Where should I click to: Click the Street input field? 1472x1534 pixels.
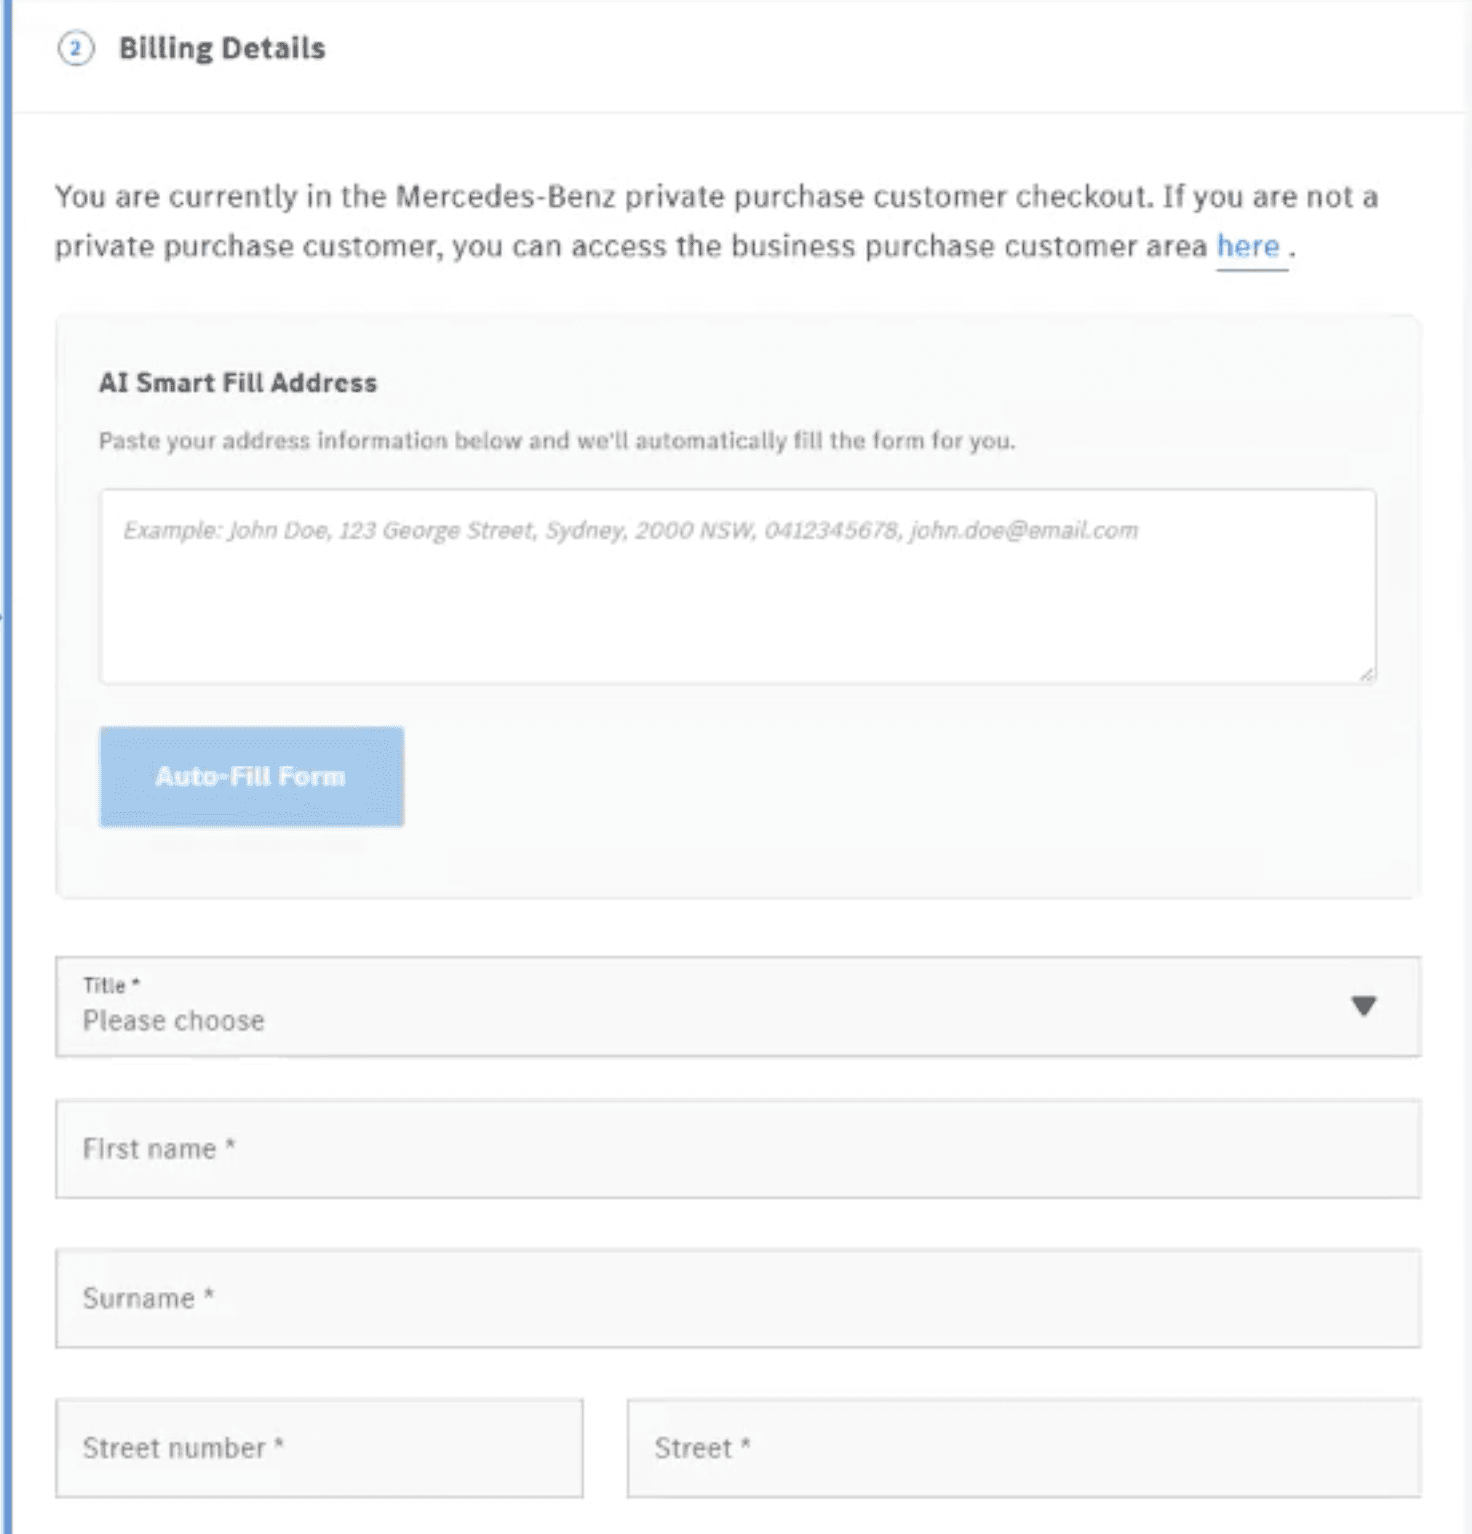(1023, 1448)
